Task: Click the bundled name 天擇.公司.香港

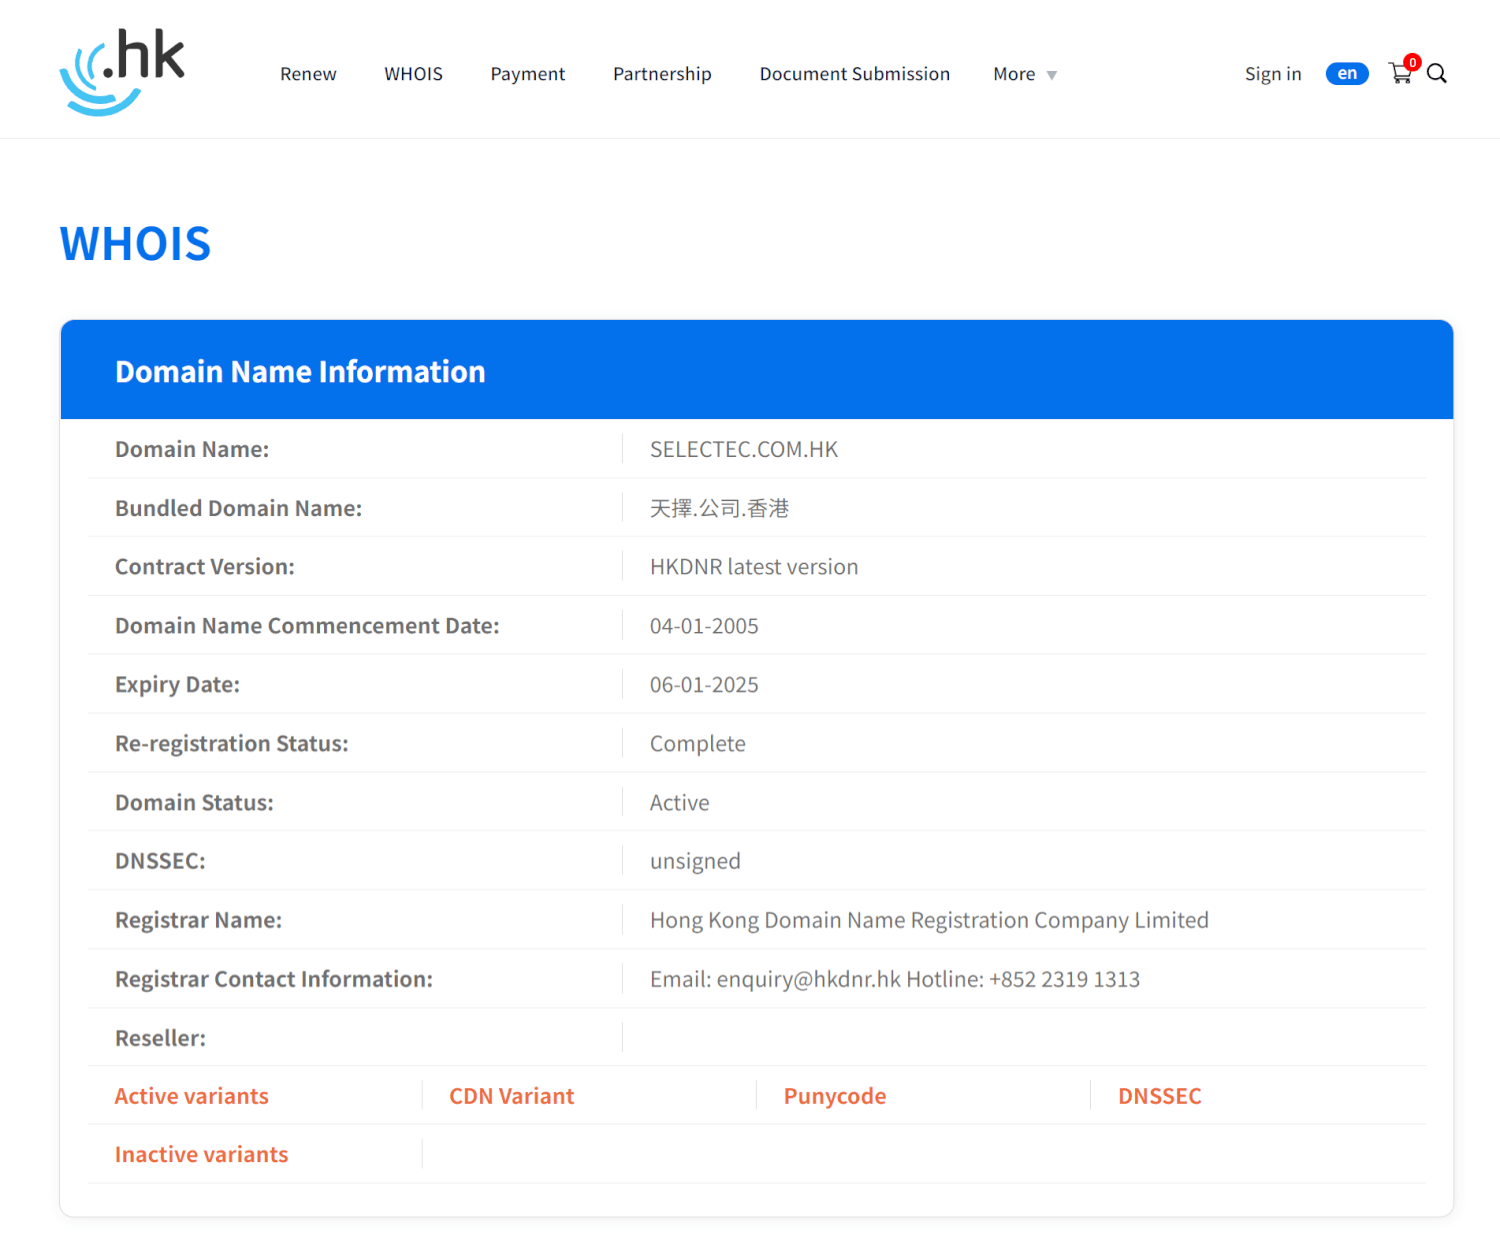Action: tap(719, 508)
